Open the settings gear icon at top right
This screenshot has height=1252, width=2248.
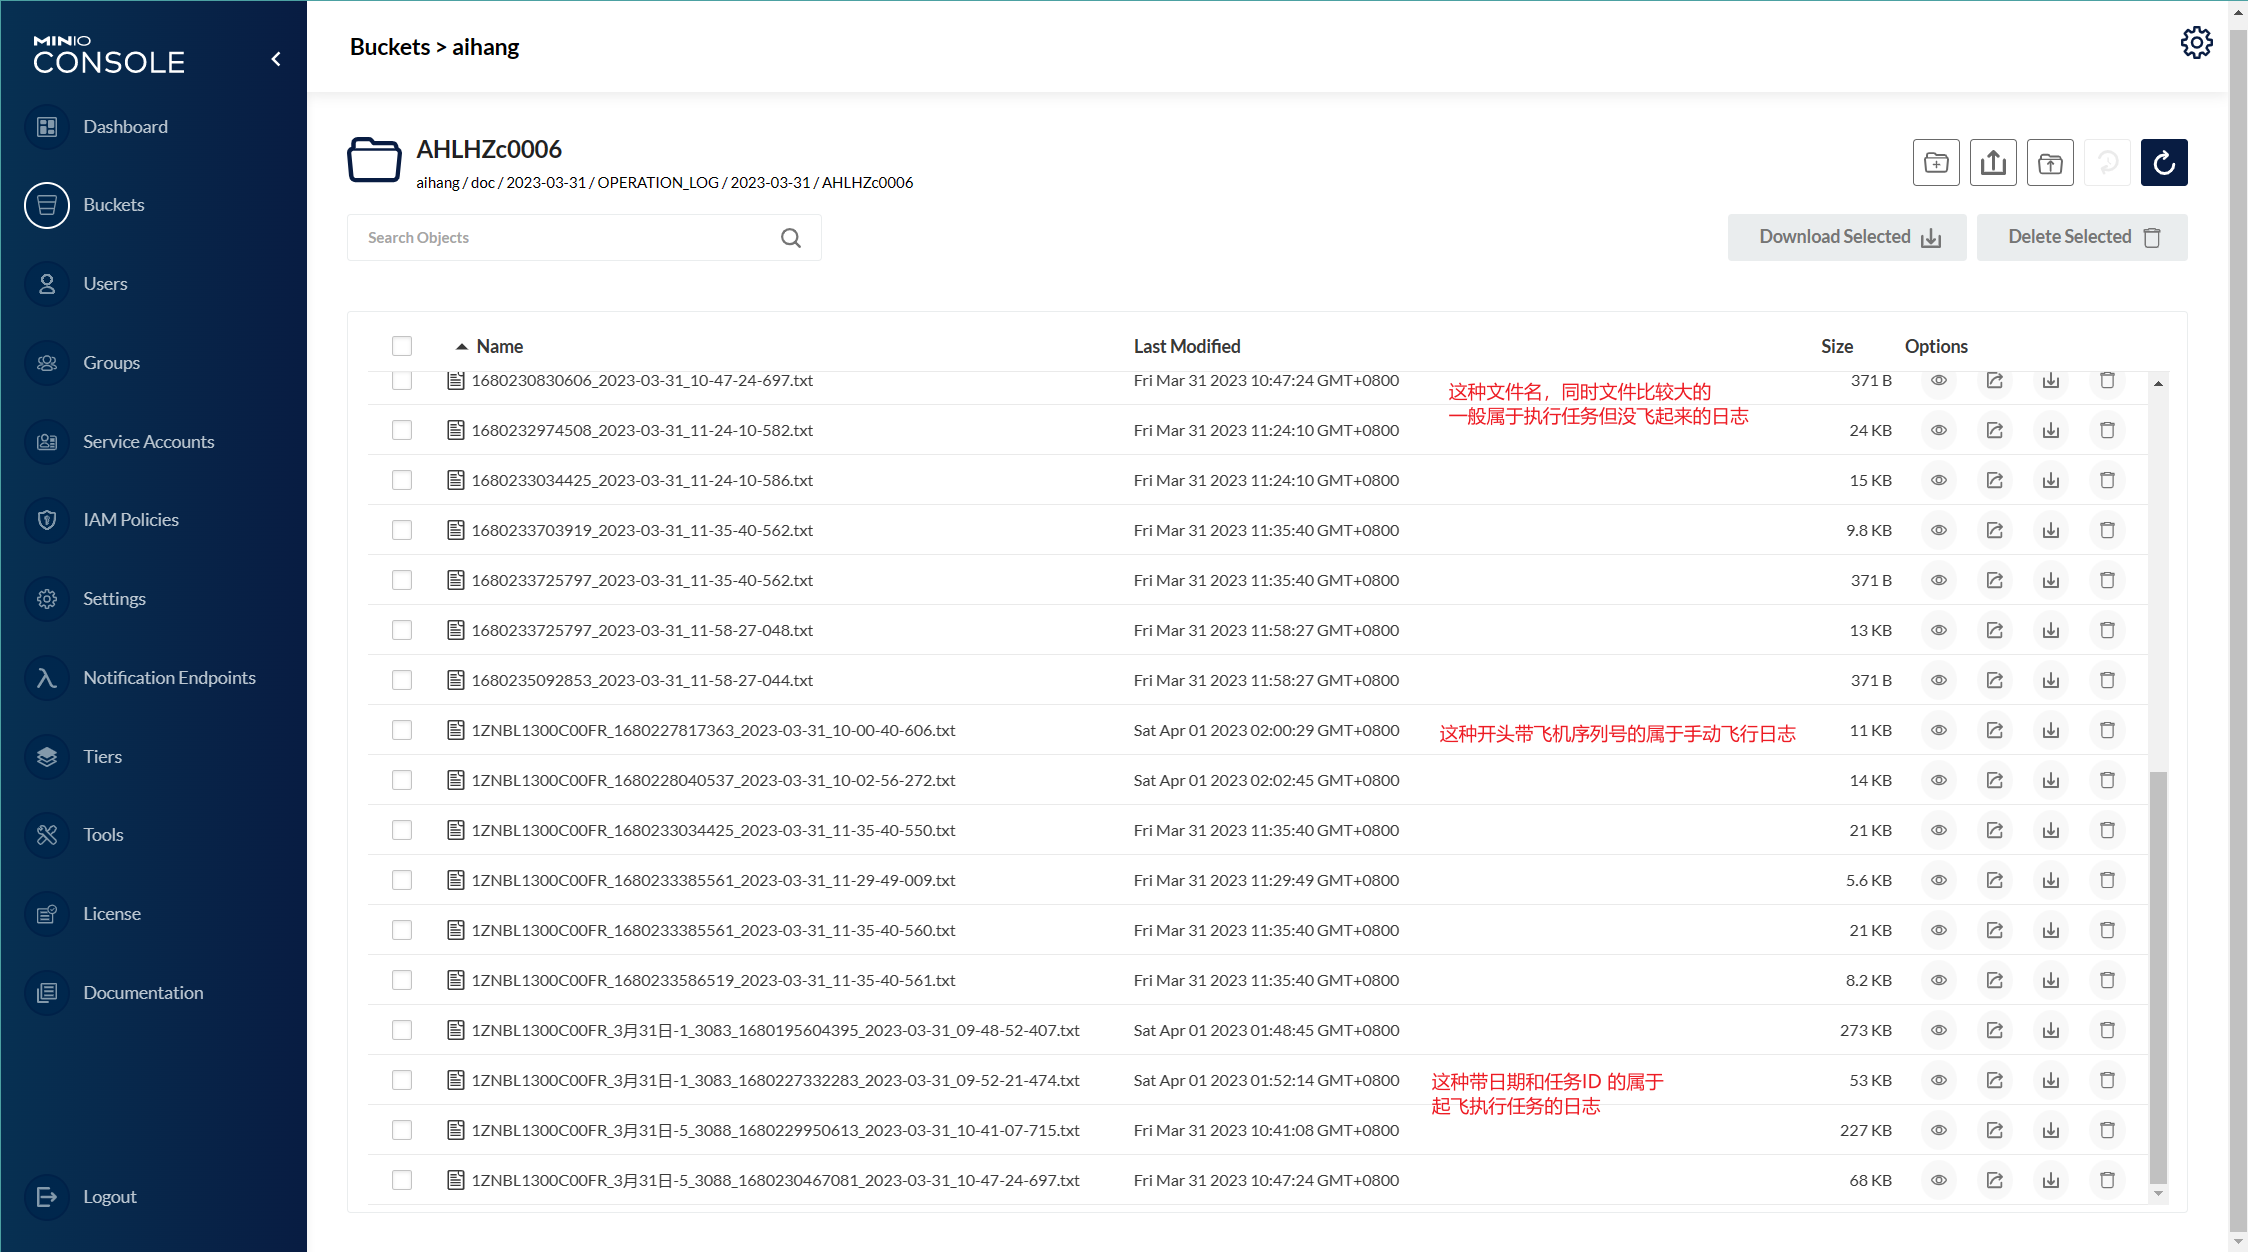(x=2196, y=43)
